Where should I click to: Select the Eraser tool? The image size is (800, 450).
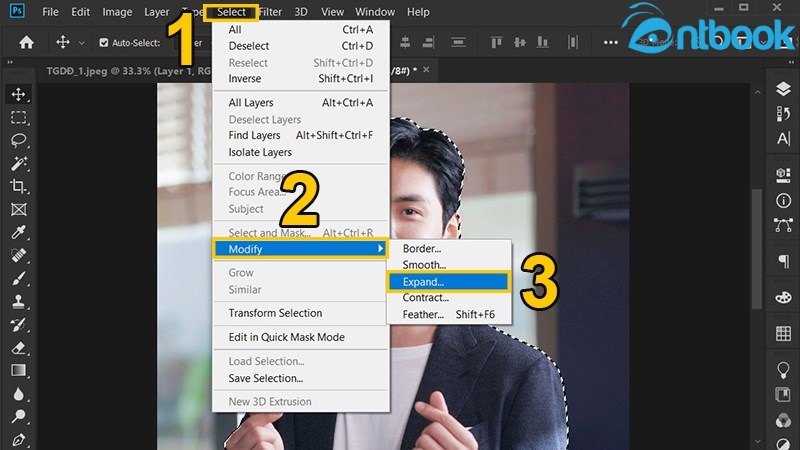[x=19, y=348]
